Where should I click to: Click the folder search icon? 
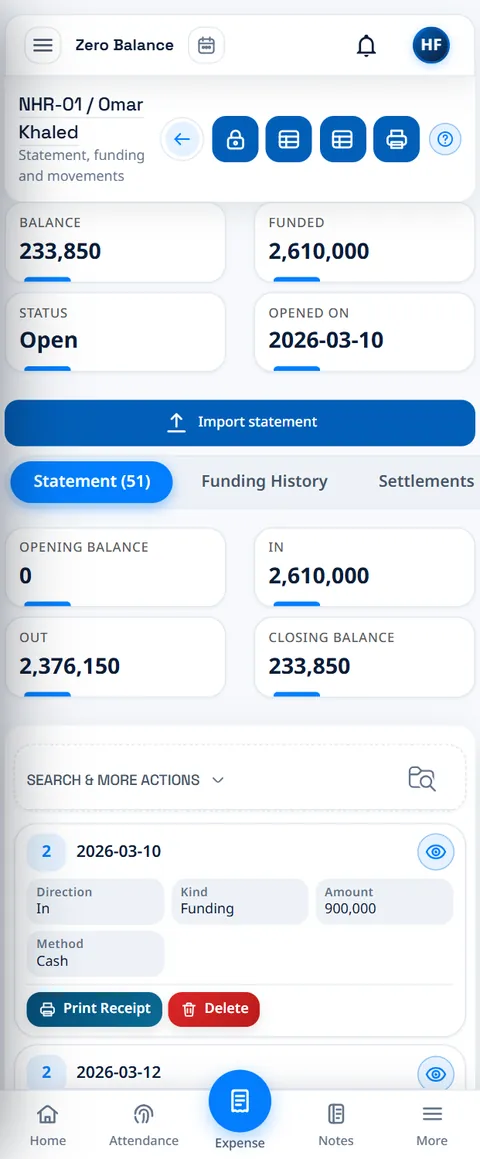pyautogui.click(x=422, y=779)
